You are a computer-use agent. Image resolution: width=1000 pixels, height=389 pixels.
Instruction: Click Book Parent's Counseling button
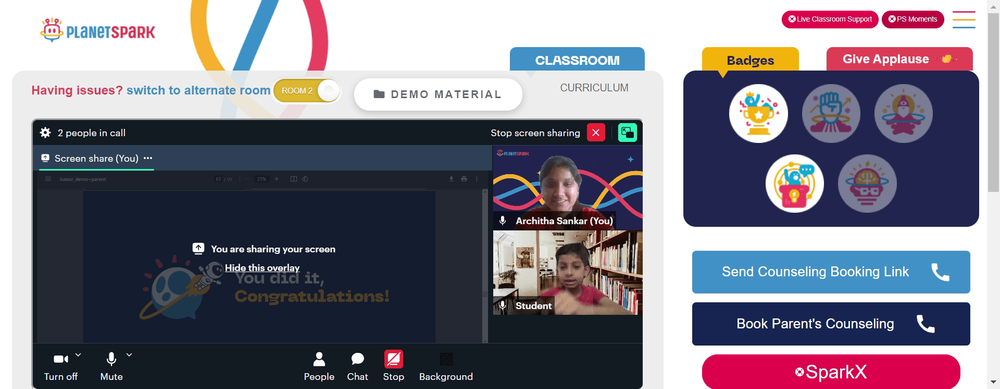831,324
